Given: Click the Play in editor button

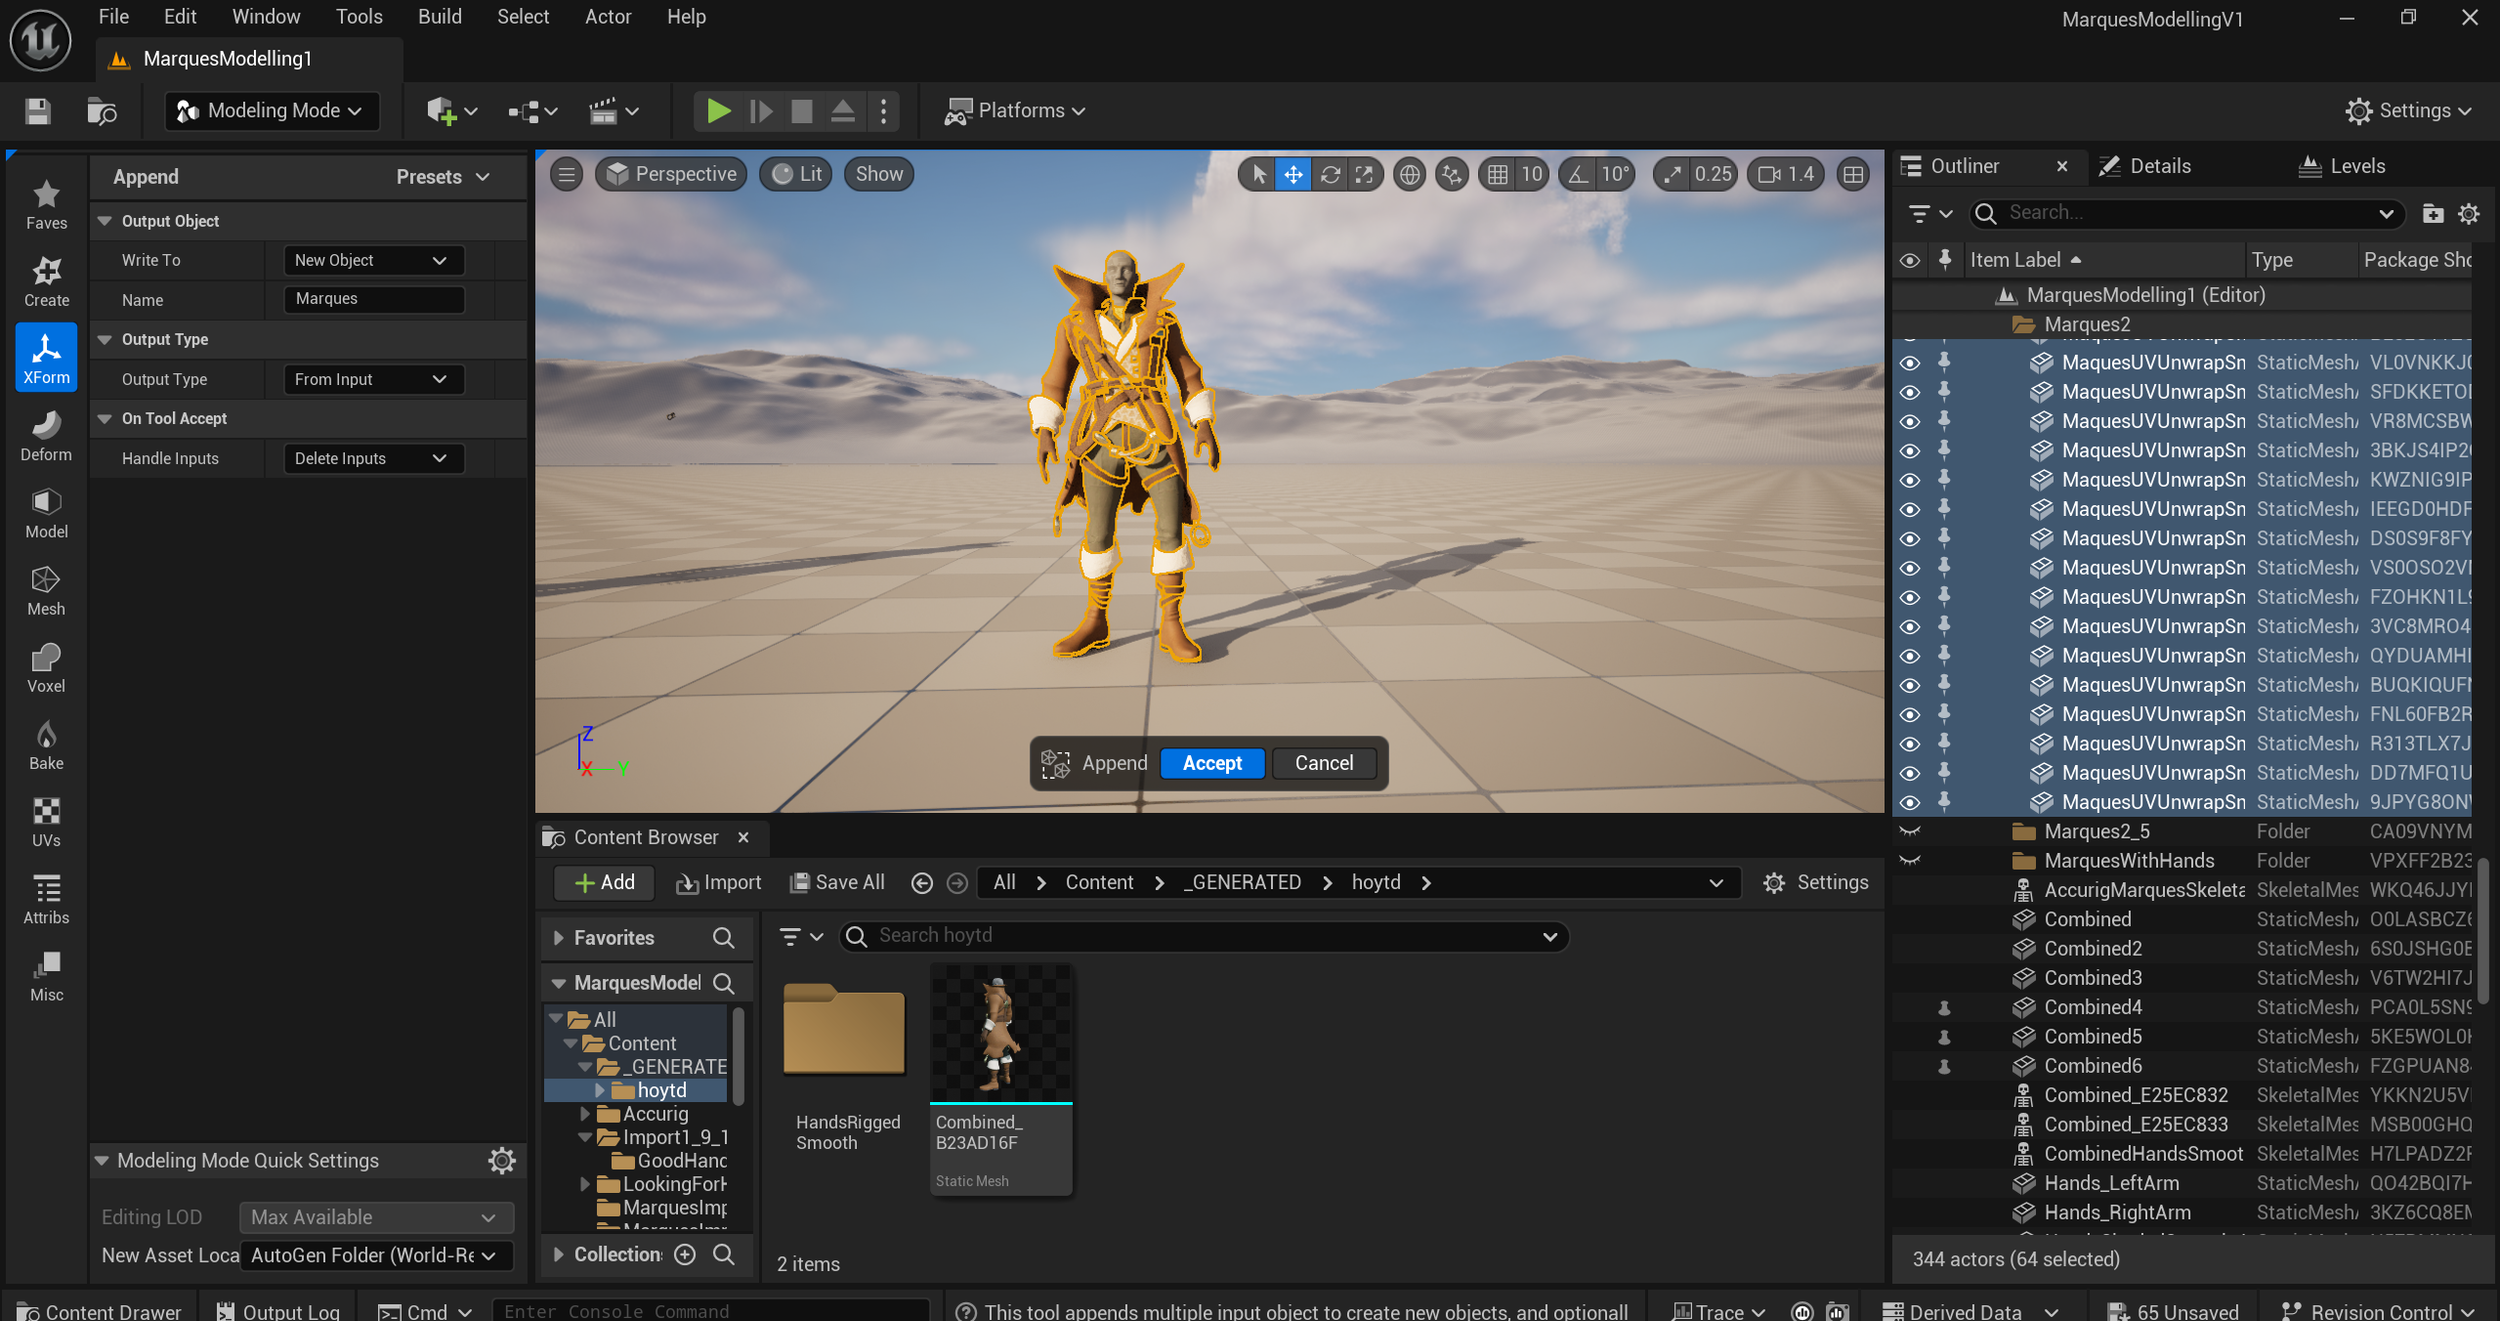Looking at the screenshot, I should [717, 111].
